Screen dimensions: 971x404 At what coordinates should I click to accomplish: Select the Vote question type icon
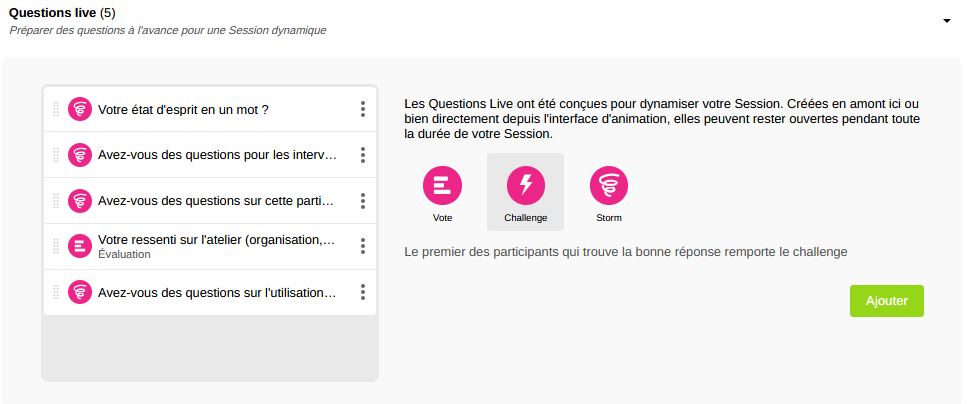tap(442, 186)
